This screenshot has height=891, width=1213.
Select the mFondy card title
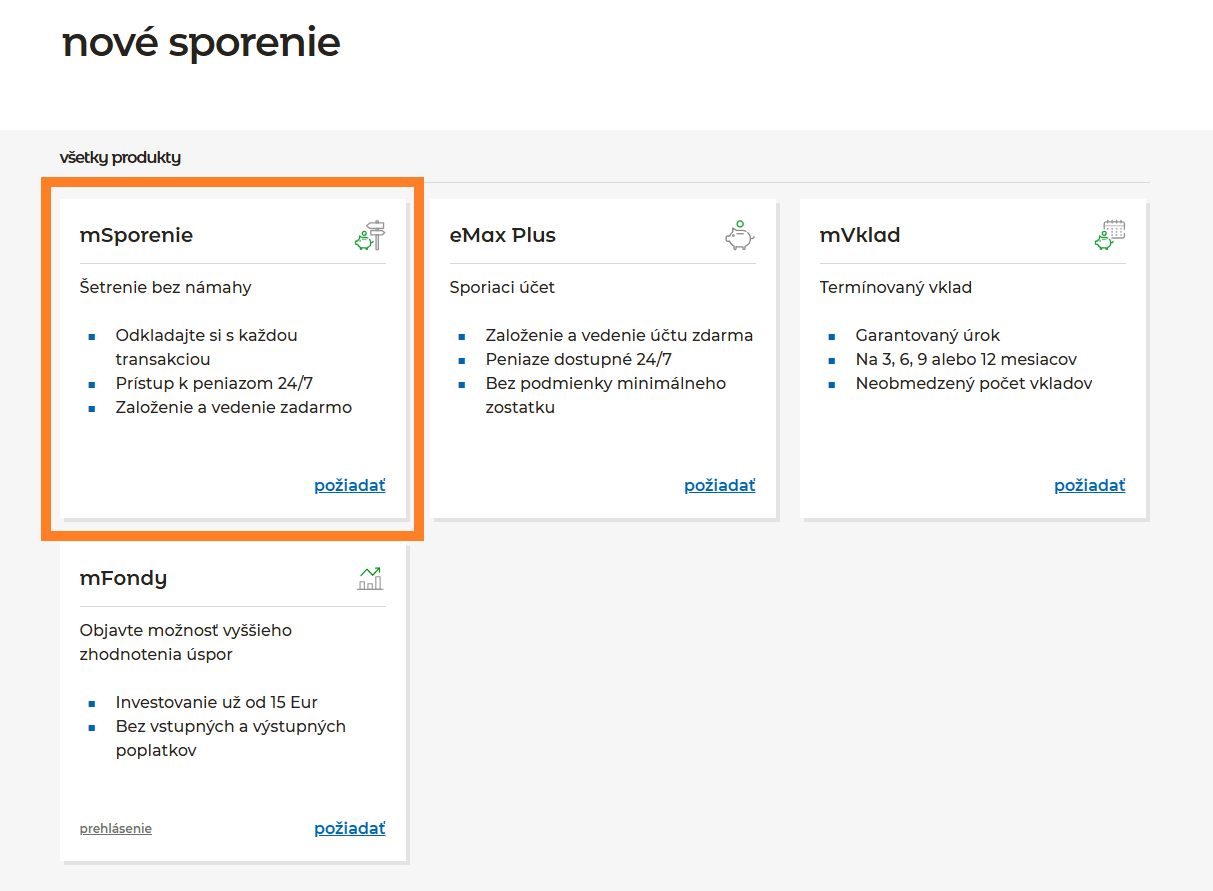[123, 578]
